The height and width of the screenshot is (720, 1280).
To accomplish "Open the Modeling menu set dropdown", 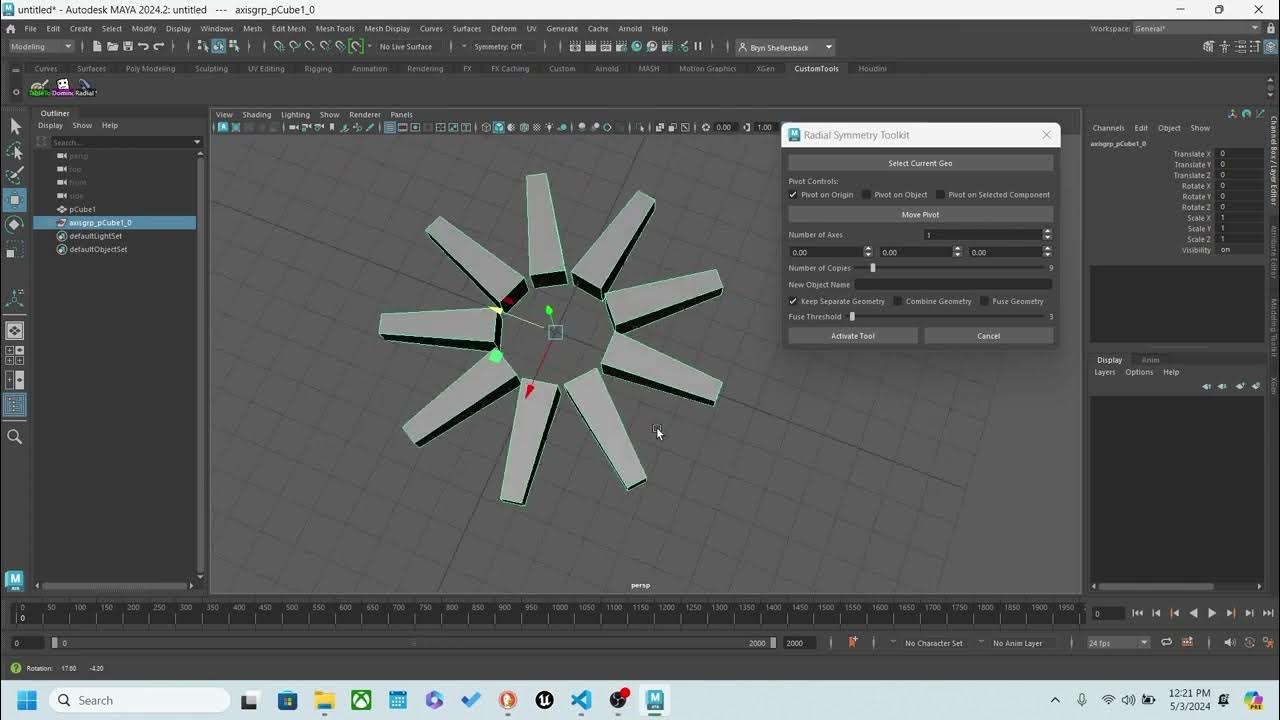I will coord(41,46).
